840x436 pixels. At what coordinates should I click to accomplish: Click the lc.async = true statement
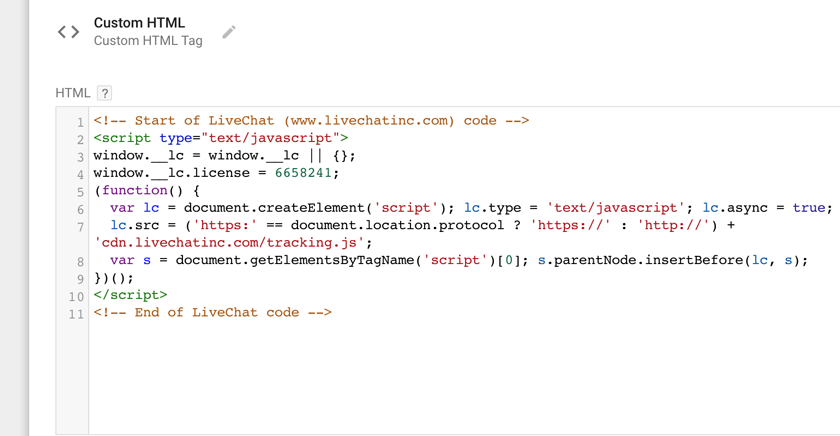pyautogui.click(x=767, y=208)
